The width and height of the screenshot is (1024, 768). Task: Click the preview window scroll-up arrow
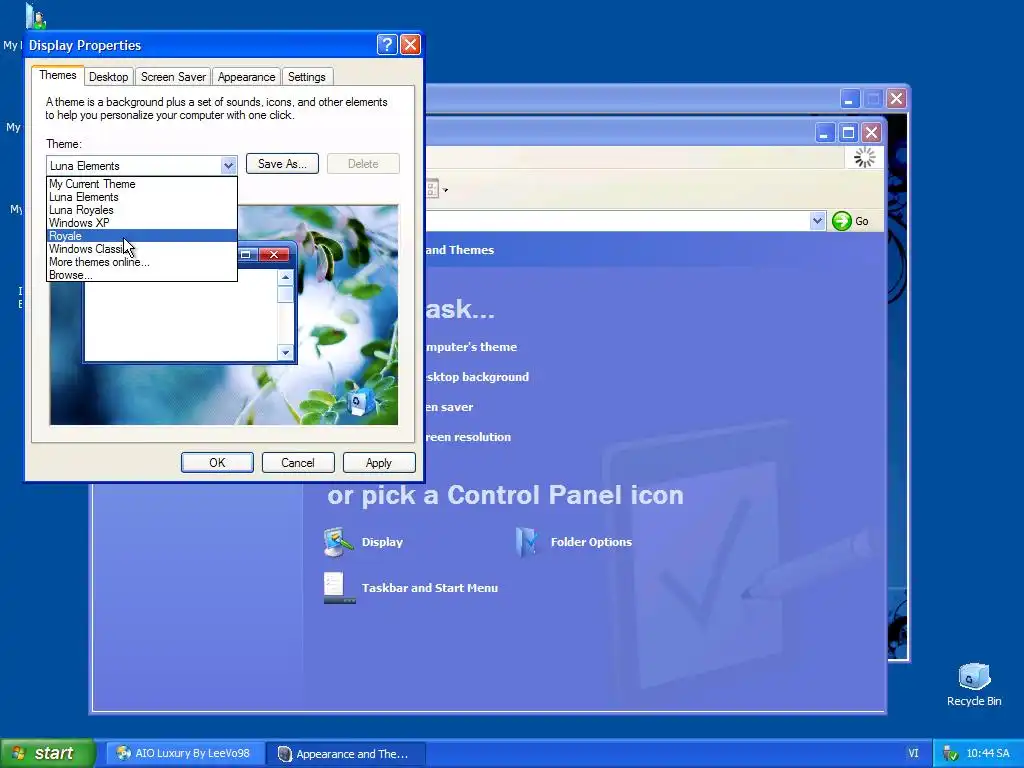click(285, 277)
